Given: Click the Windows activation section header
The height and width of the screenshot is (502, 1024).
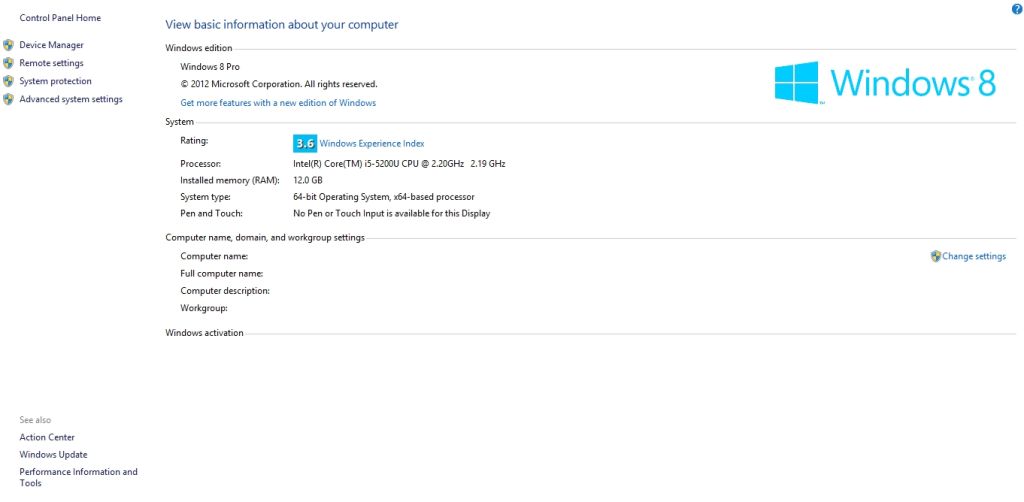Looking at the screenshot, I should click(204, 333).
